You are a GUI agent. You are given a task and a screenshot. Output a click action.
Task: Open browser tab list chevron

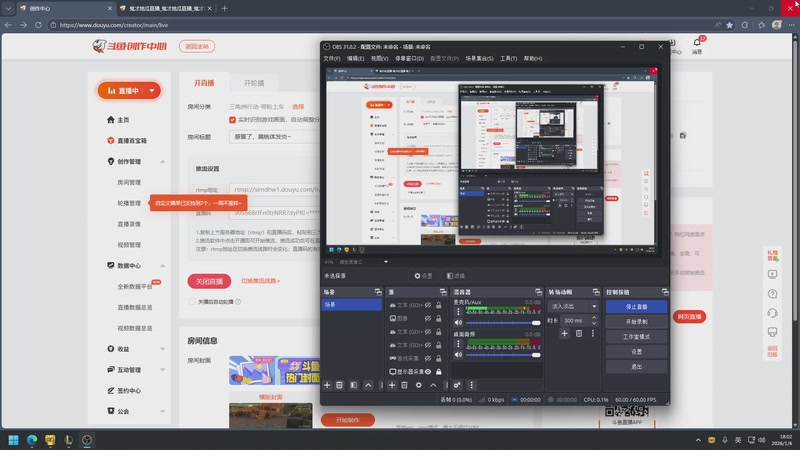(x=8, y=8)
